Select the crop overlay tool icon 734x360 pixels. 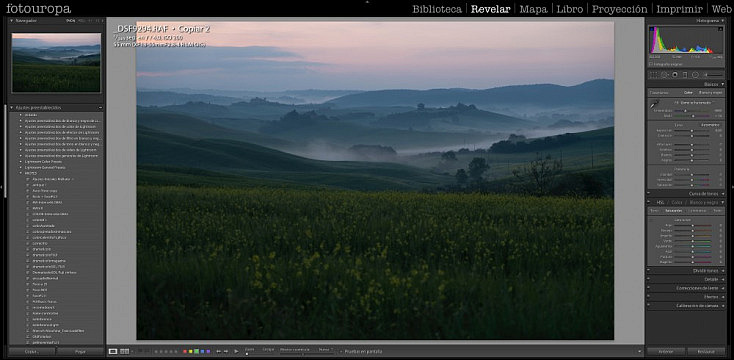click(654, 75)
